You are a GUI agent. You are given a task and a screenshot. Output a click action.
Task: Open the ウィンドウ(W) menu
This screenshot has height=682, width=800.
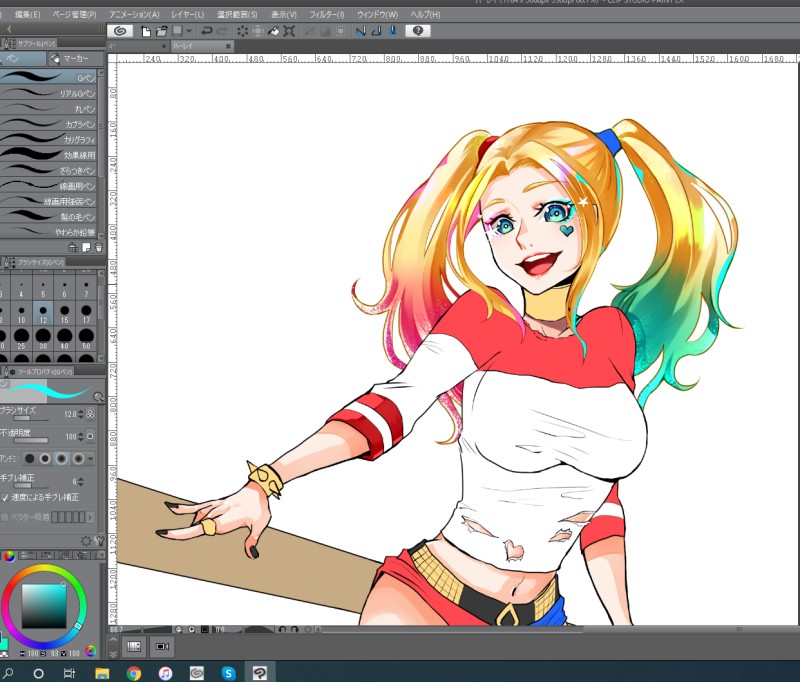coord(377,15)
